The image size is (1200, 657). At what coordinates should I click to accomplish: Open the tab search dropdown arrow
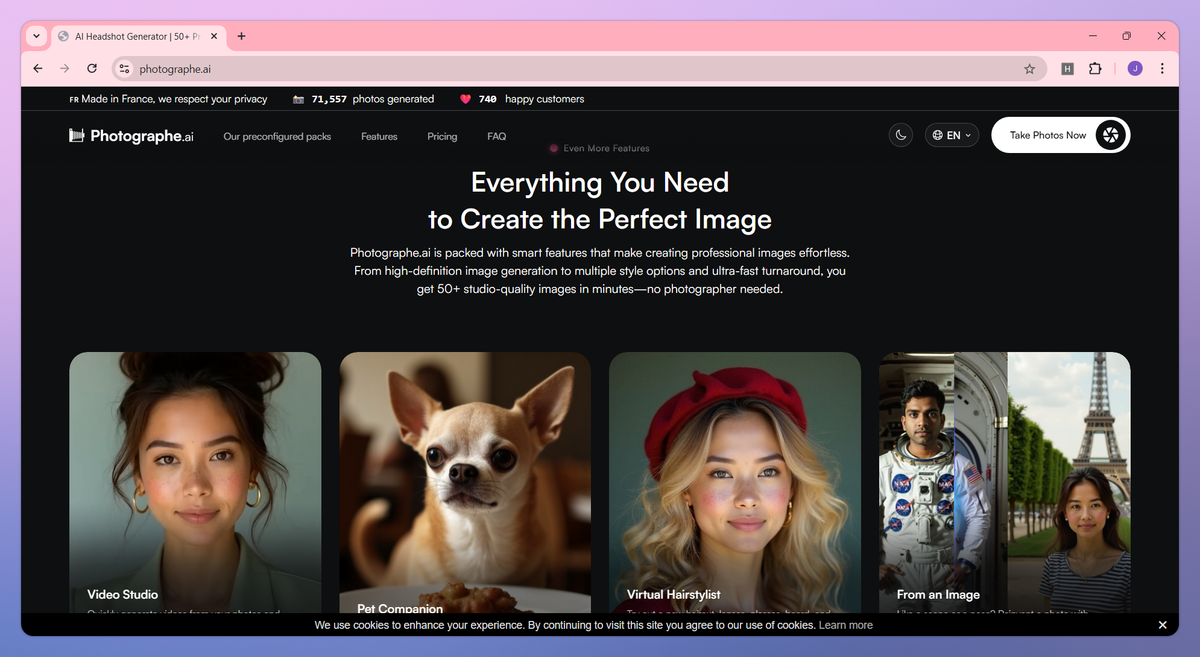click(37, 36)
